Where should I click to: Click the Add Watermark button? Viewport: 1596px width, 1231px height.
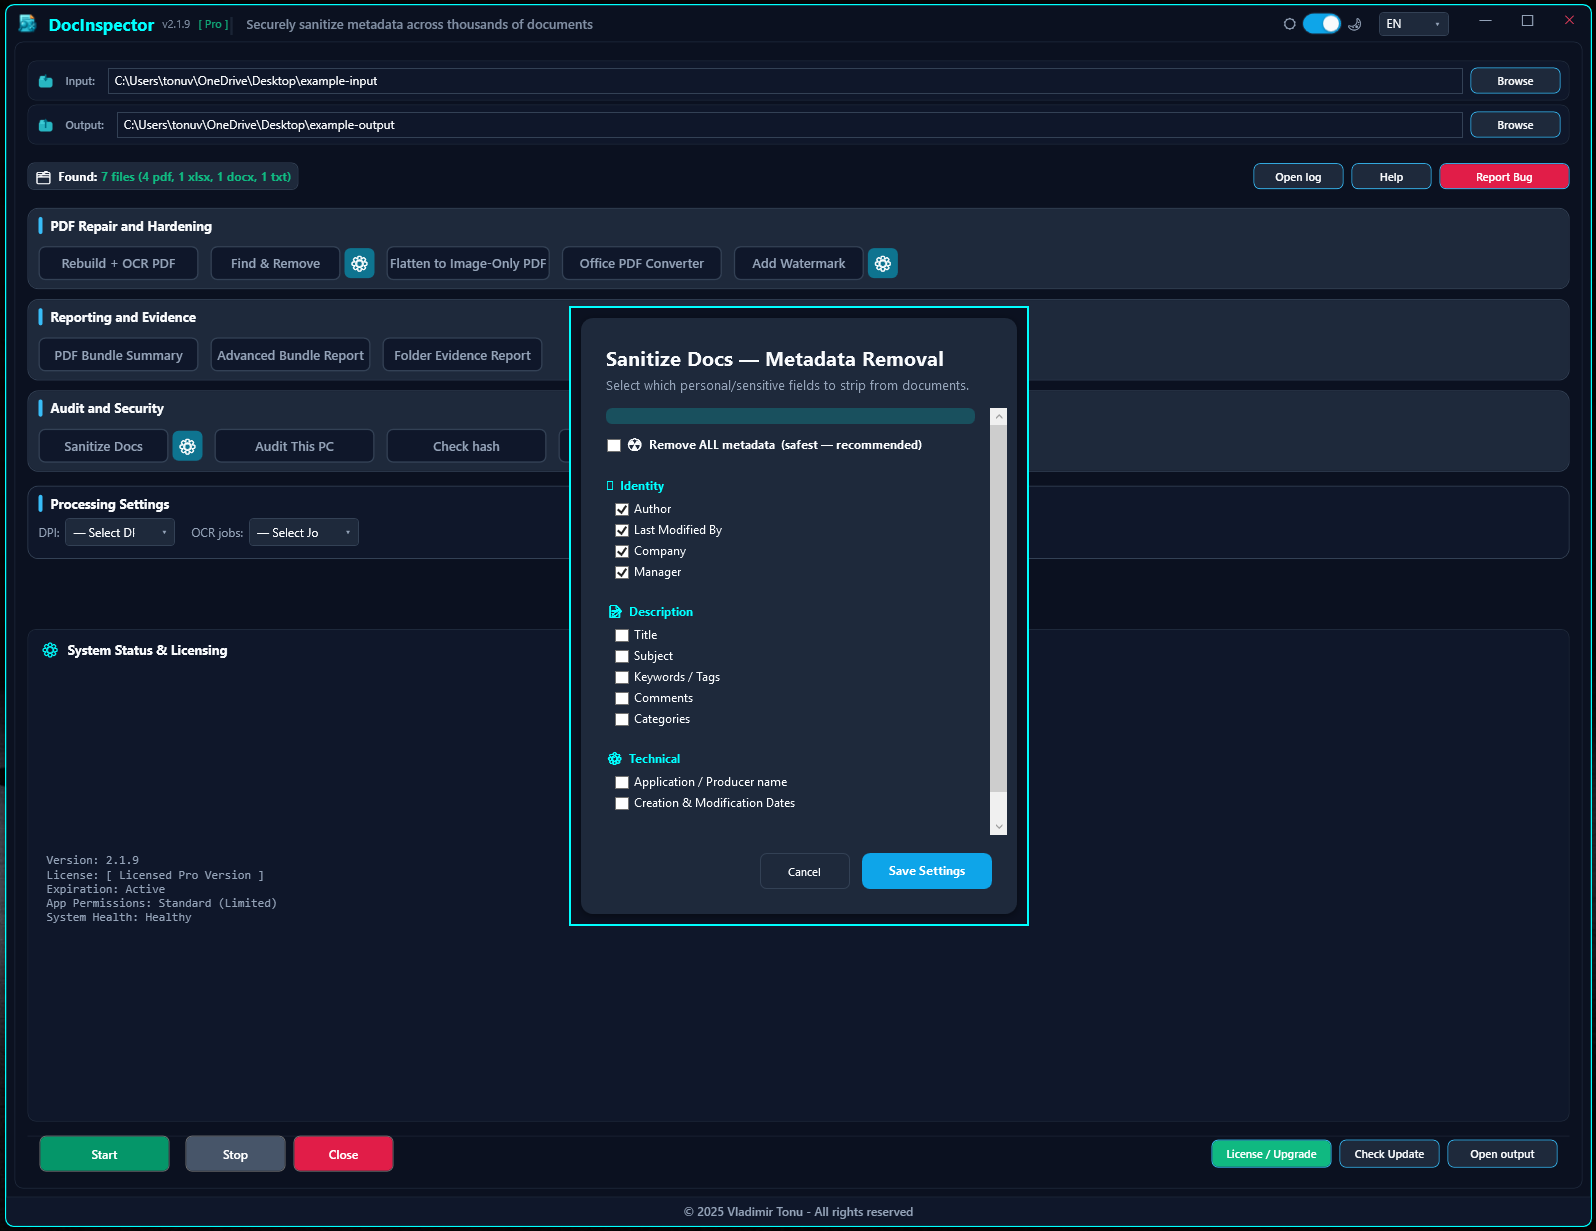(799, 263)
